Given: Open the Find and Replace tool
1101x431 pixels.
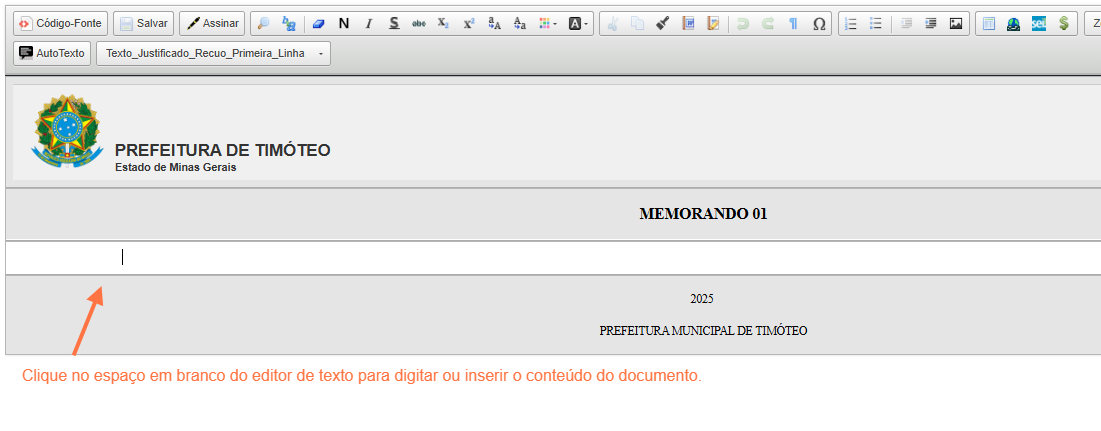Looking at the screenshot, I should point(289,23).
